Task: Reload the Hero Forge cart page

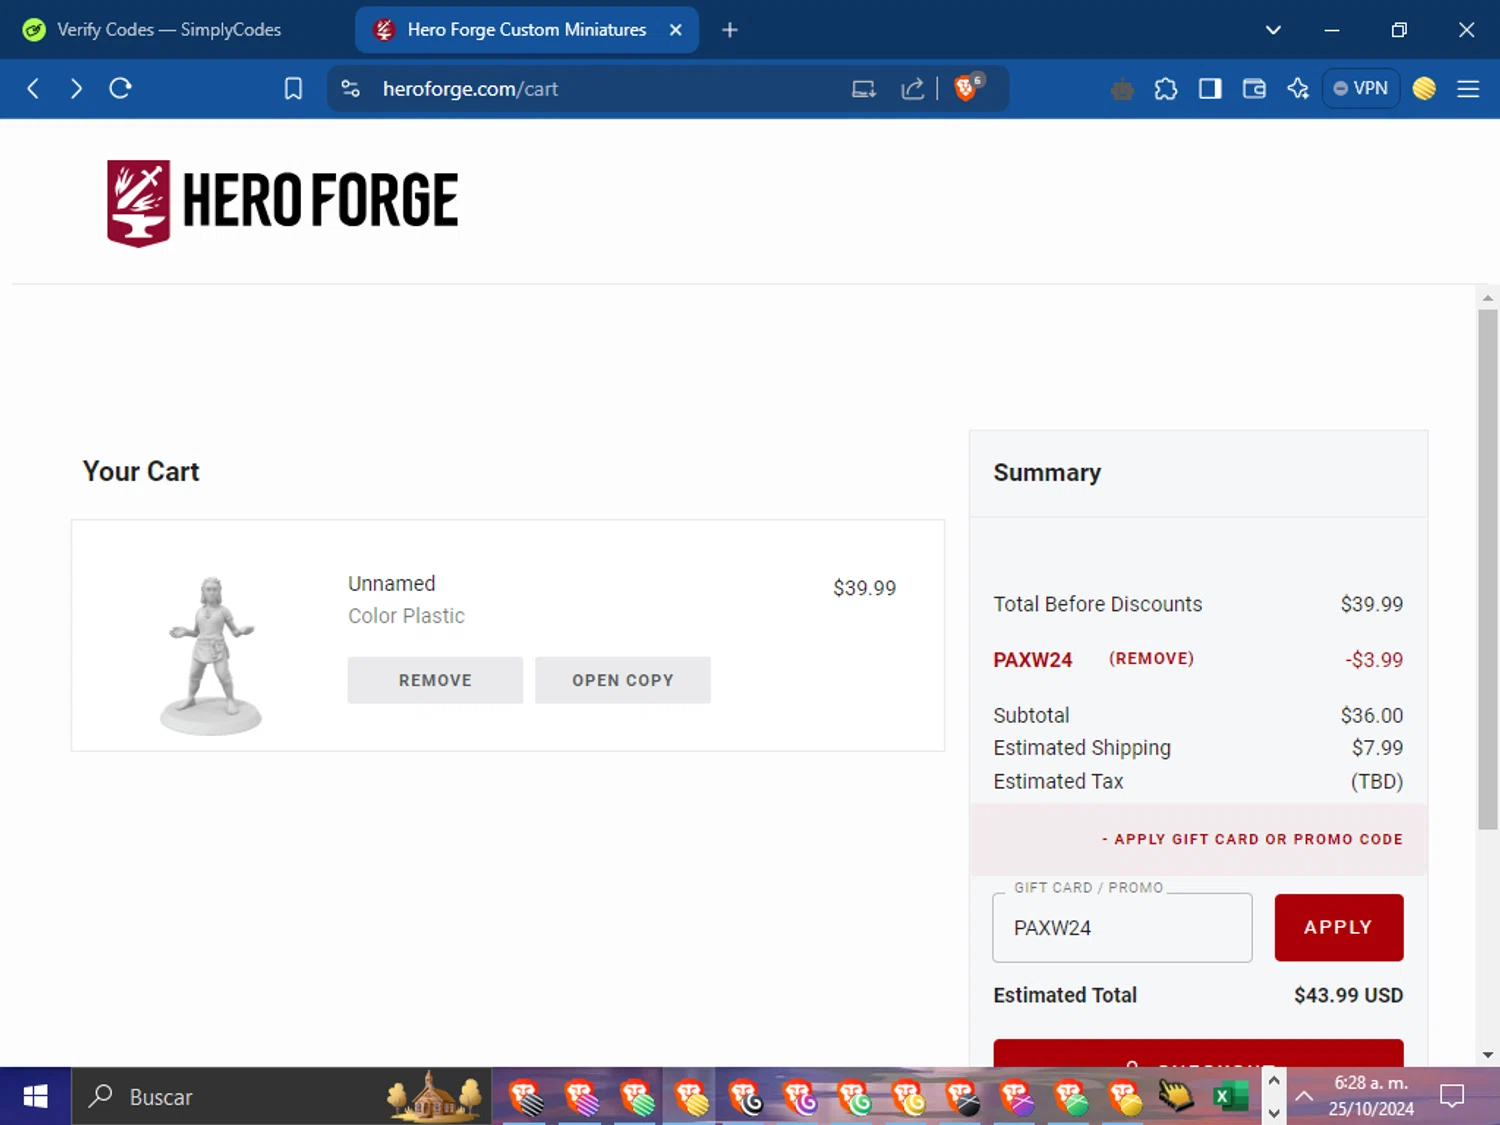Action: (x=121, y=89)
